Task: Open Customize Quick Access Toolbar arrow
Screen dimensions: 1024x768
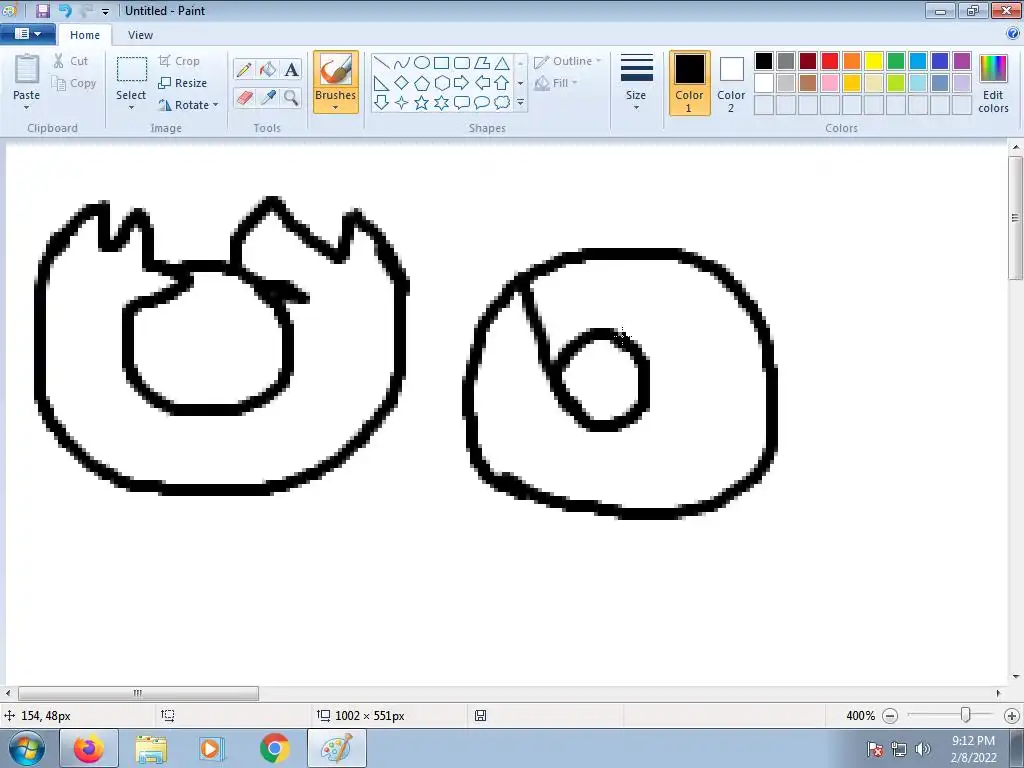Action: coord(105,11)
